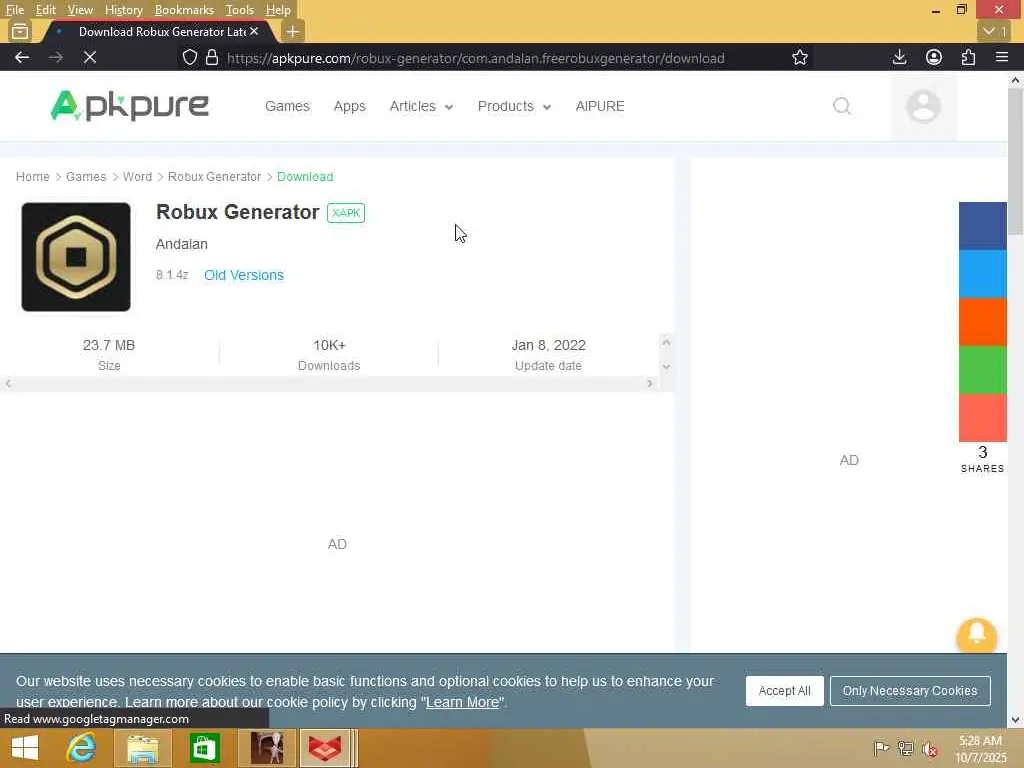Viewport: 1024px width, 768px height.
Task: Click the Robux Generator app icon
Action: click(76, 257)
